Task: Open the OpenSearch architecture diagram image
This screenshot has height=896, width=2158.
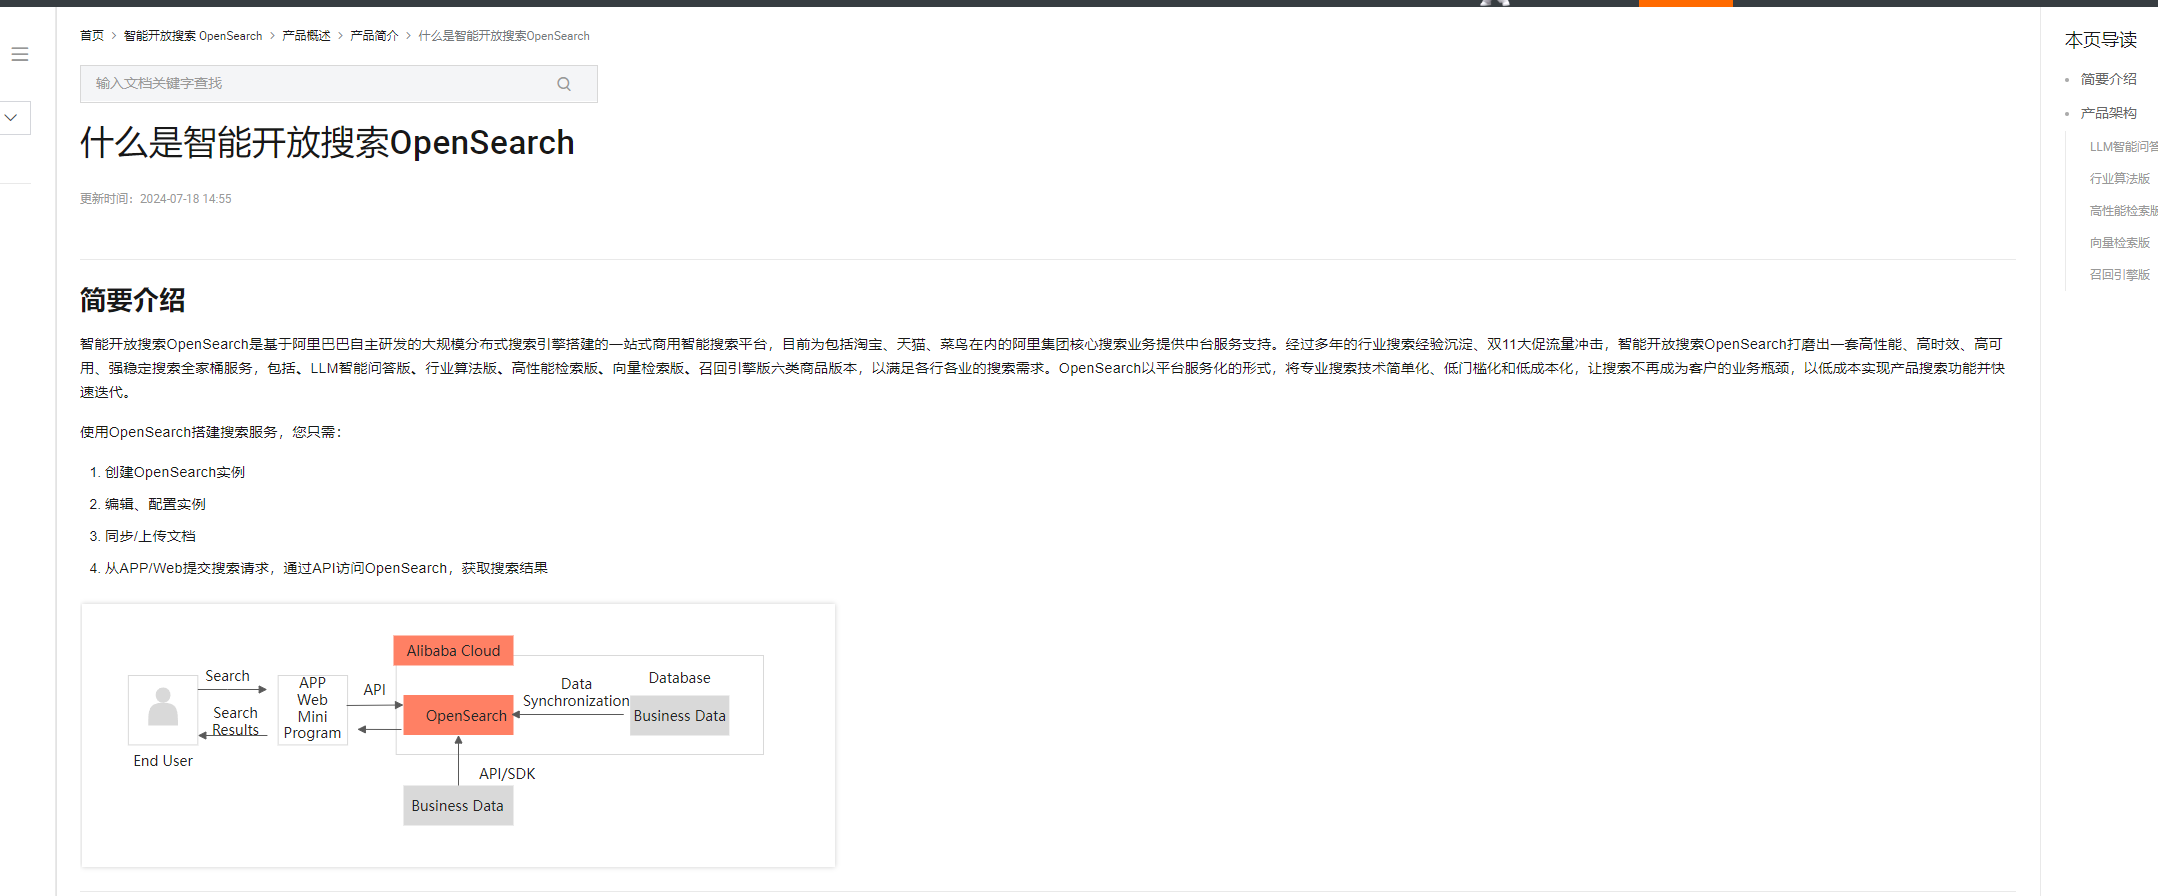Action: pyautogui.click(x=458, y=735)
